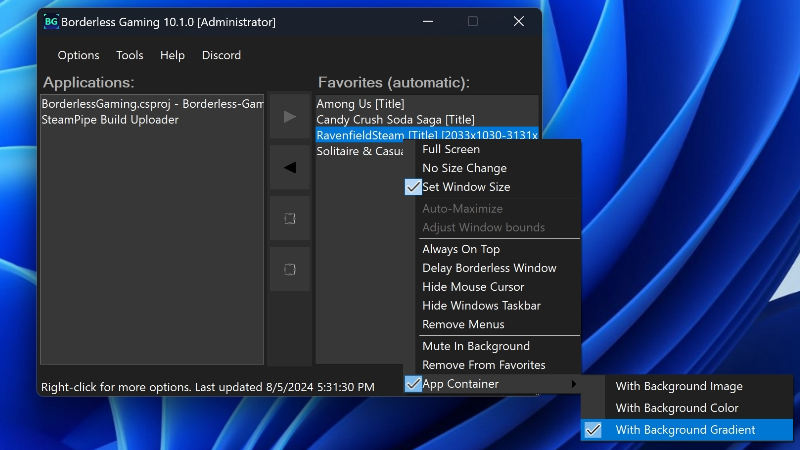Image resolution: width=800 pixels, height=450 pixels.
Task: Click the right arrow add-to-favorites button
Action: pyautogui.click(x=290, y=117)
